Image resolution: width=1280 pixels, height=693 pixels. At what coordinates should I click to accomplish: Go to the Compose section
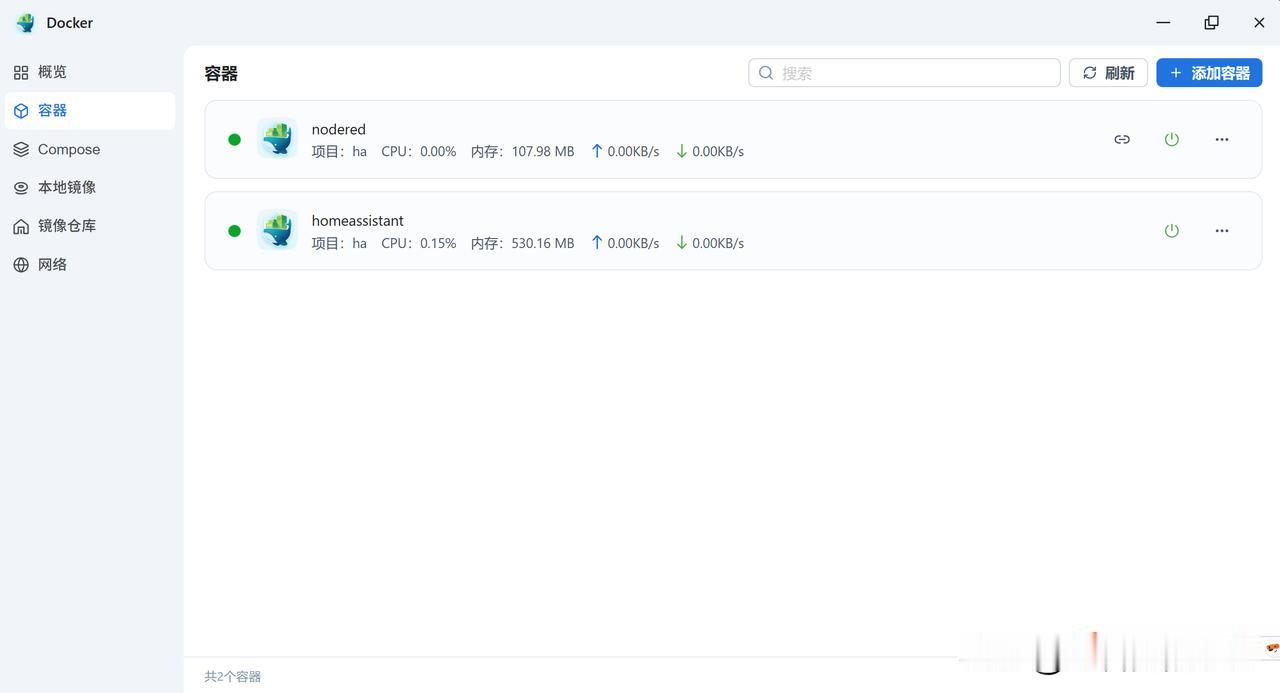click(x=90, y=149)
